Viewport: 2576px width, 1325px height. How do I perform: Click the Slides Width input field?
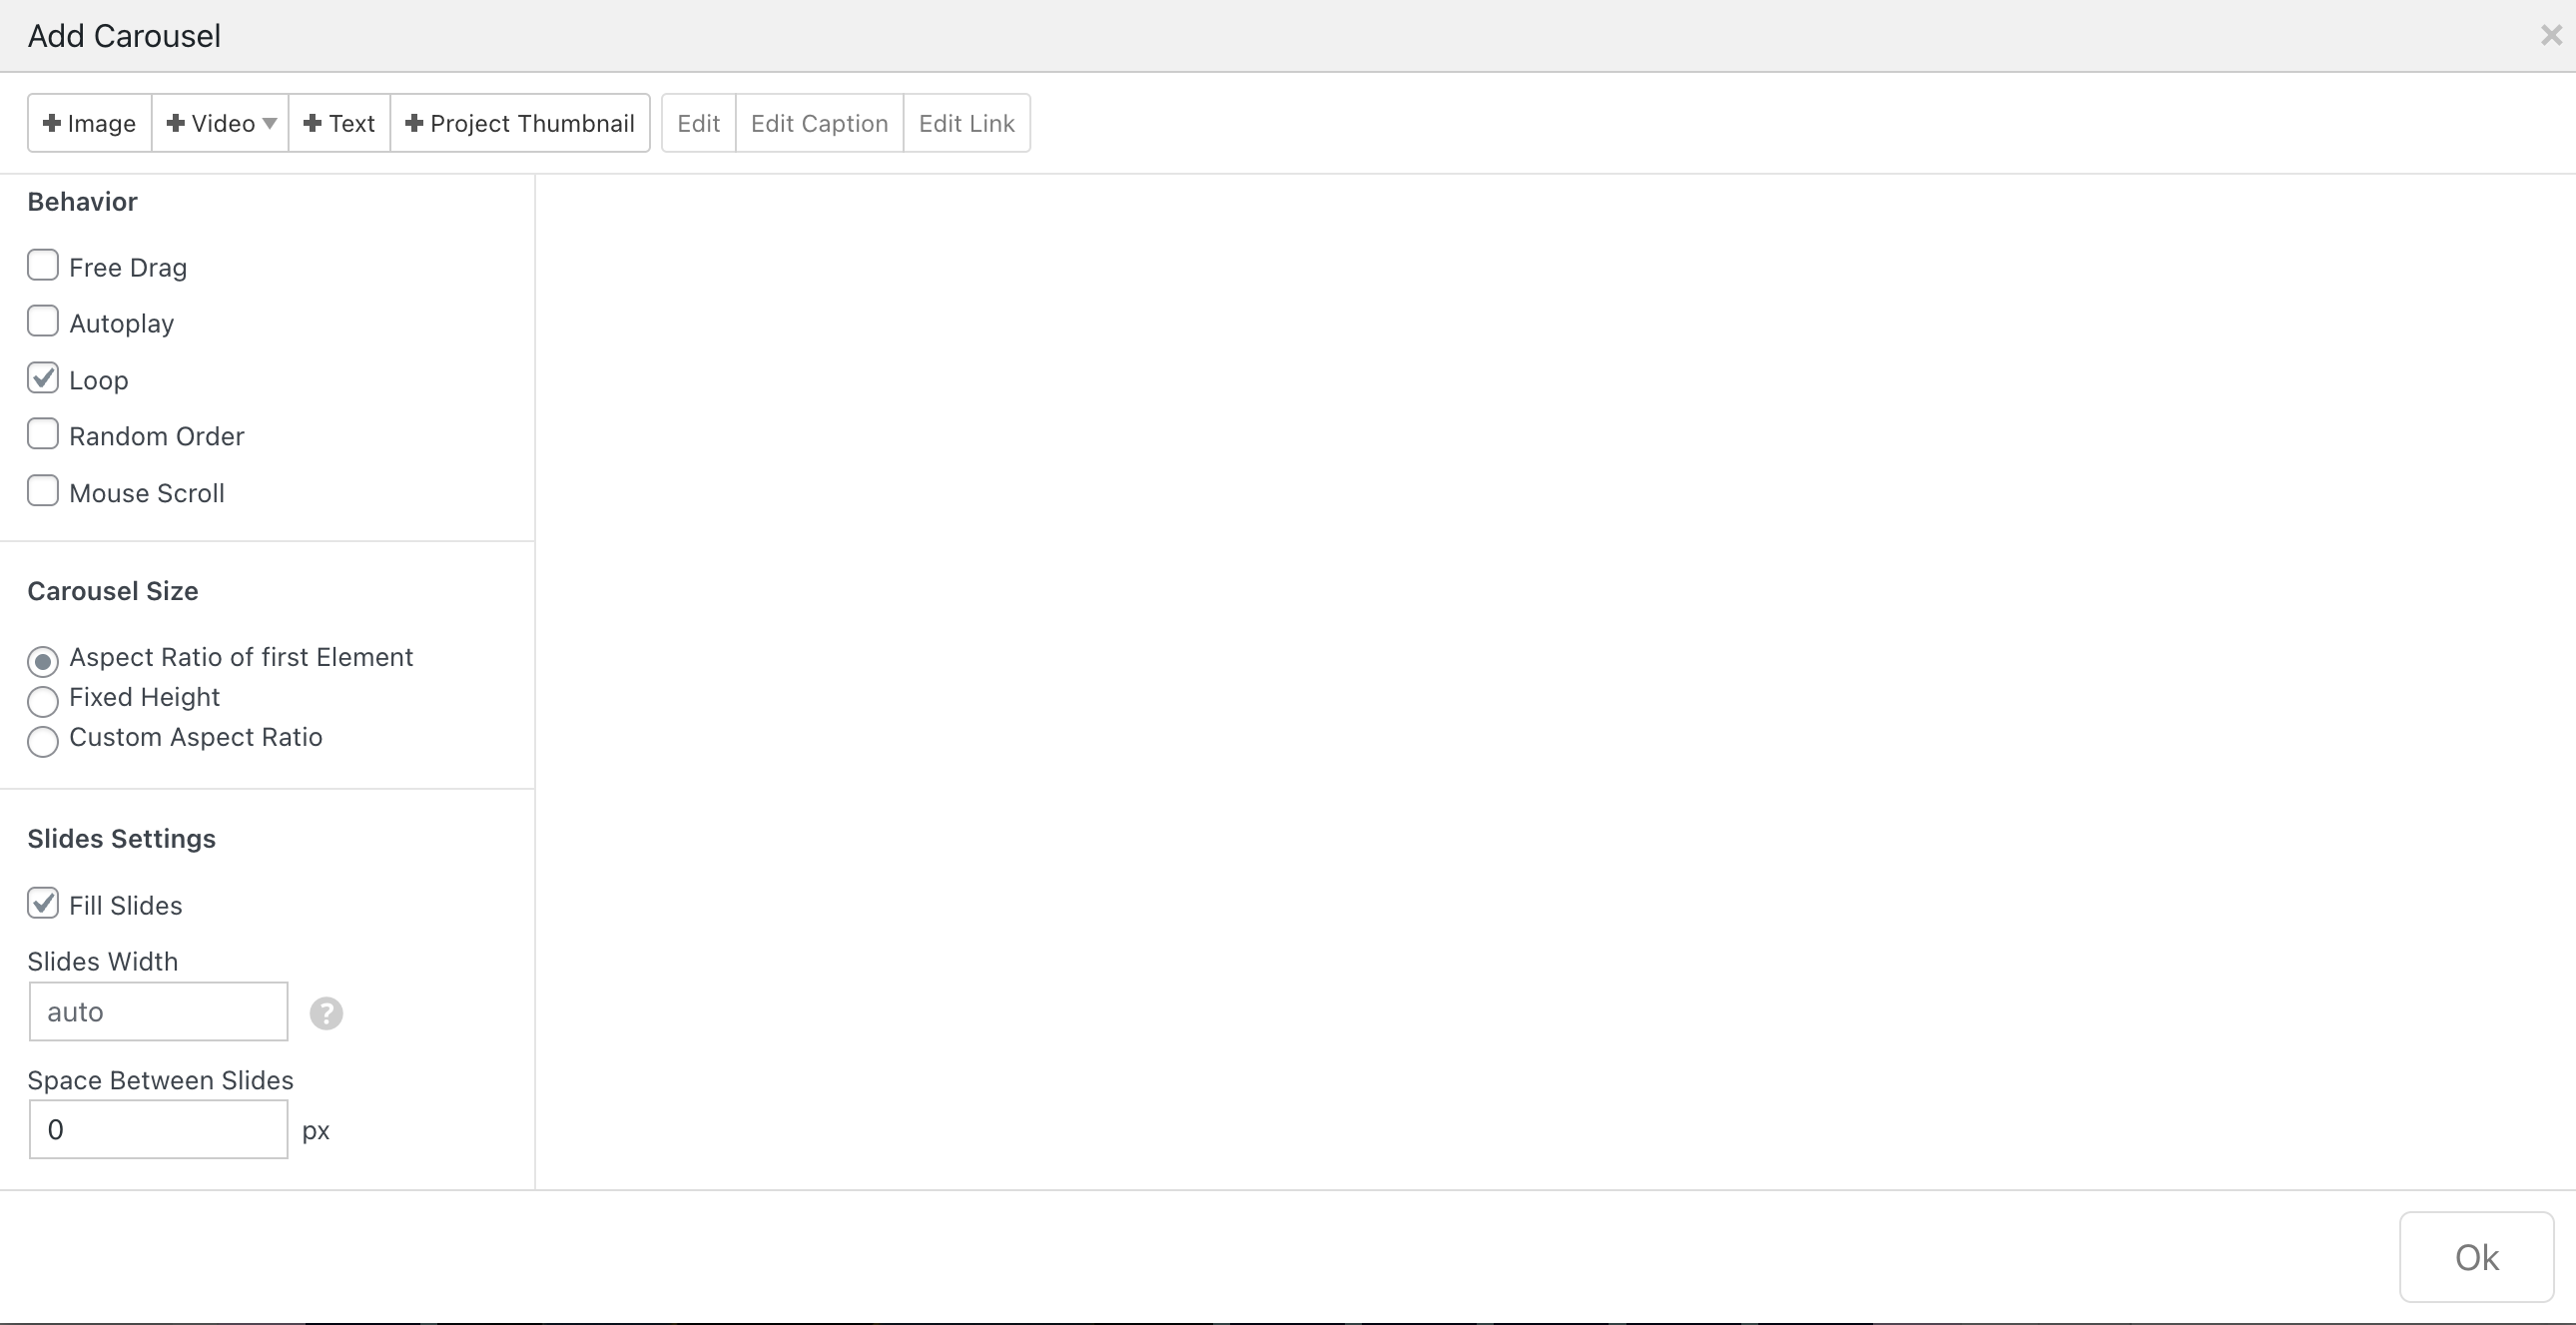[x=158, y=1012]
